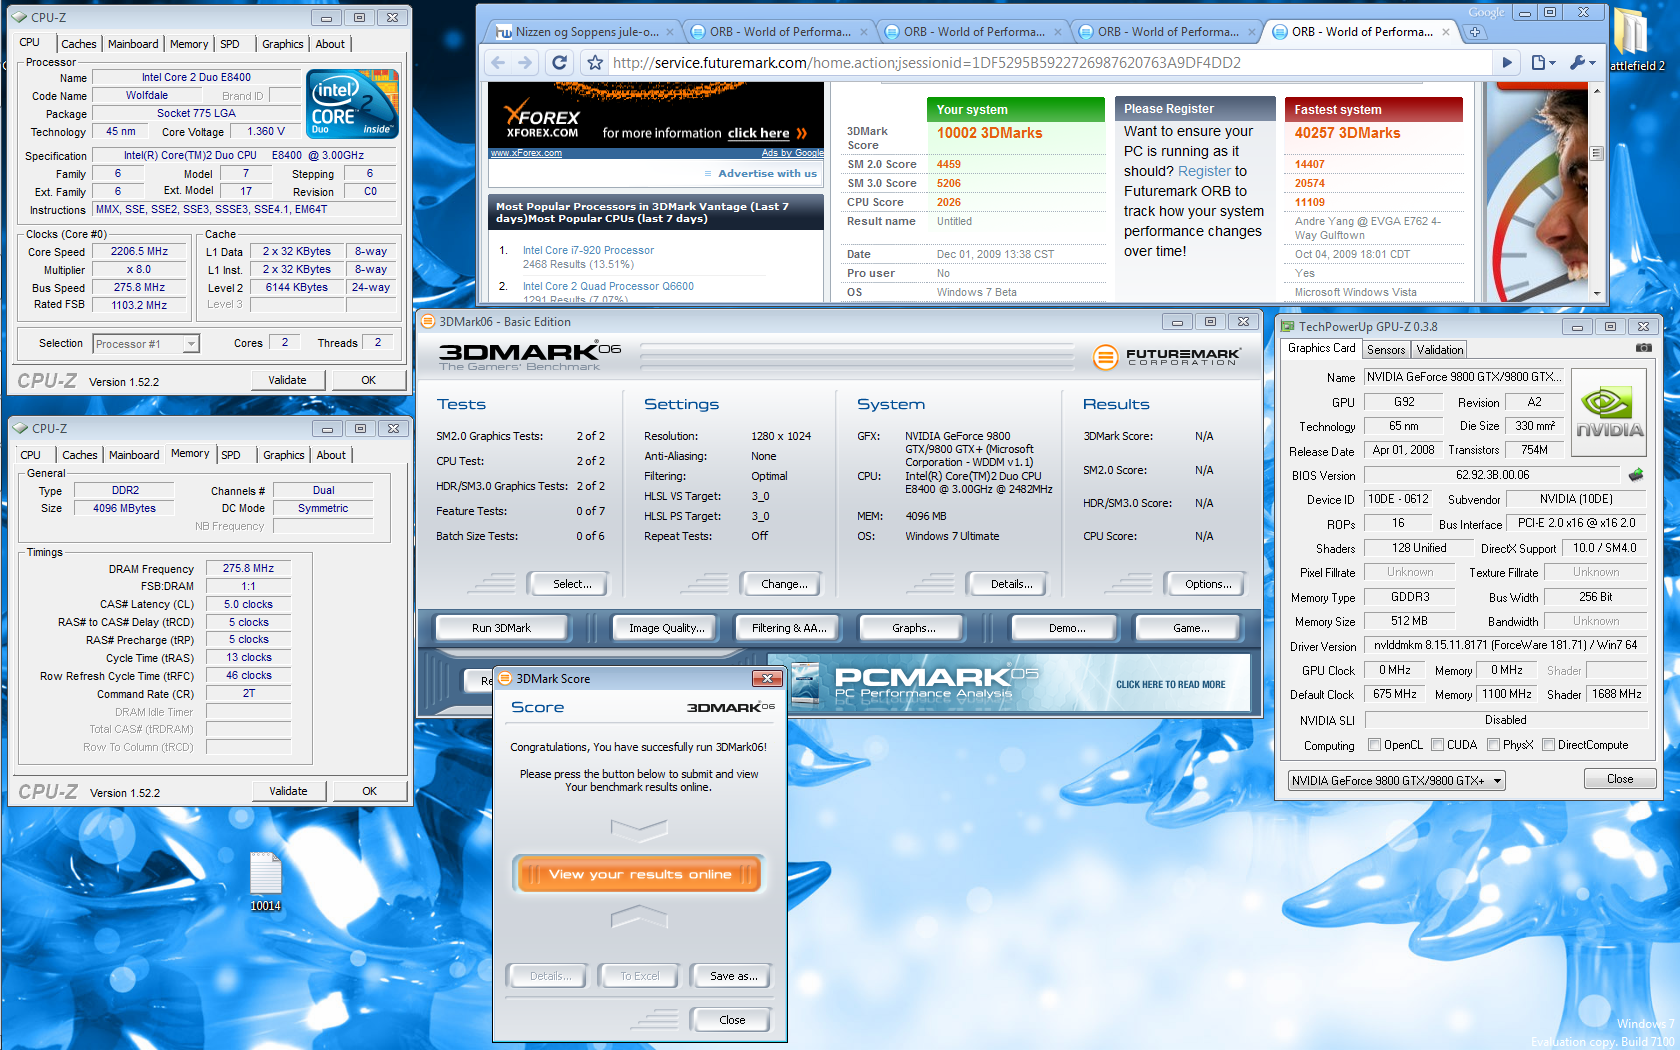This screenshot has width=1680, height=1050.
Task: Click the Futuremark Corporation logo
Action: click(x=1166, y=357)
